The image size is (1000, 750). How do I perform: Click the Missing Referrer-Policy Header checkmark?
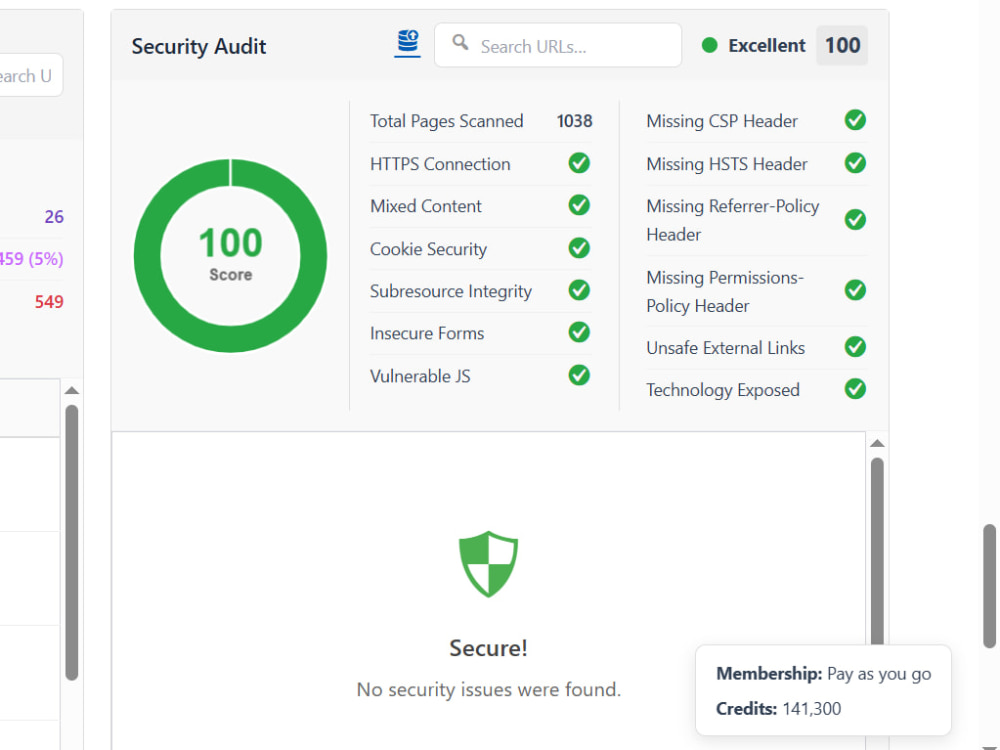(x=855, y=220)
